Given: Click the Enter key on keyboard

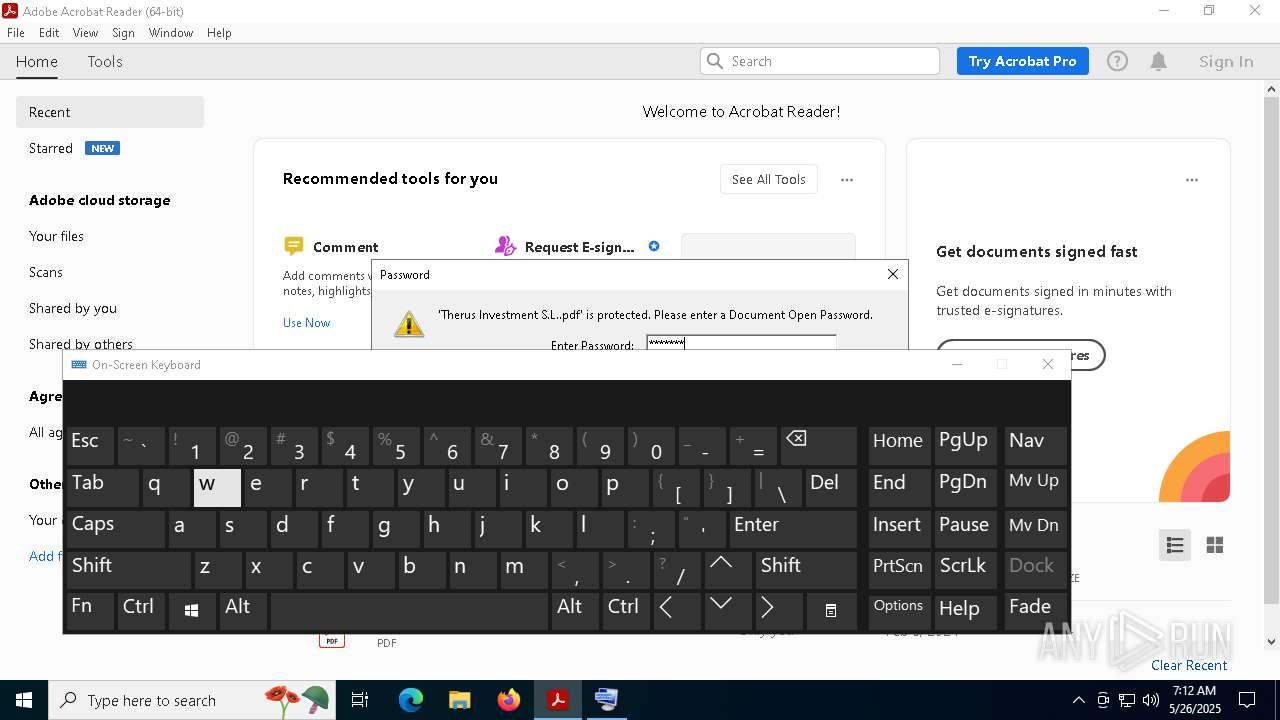Looking at the screenshot, I should [x=793, y=529].
